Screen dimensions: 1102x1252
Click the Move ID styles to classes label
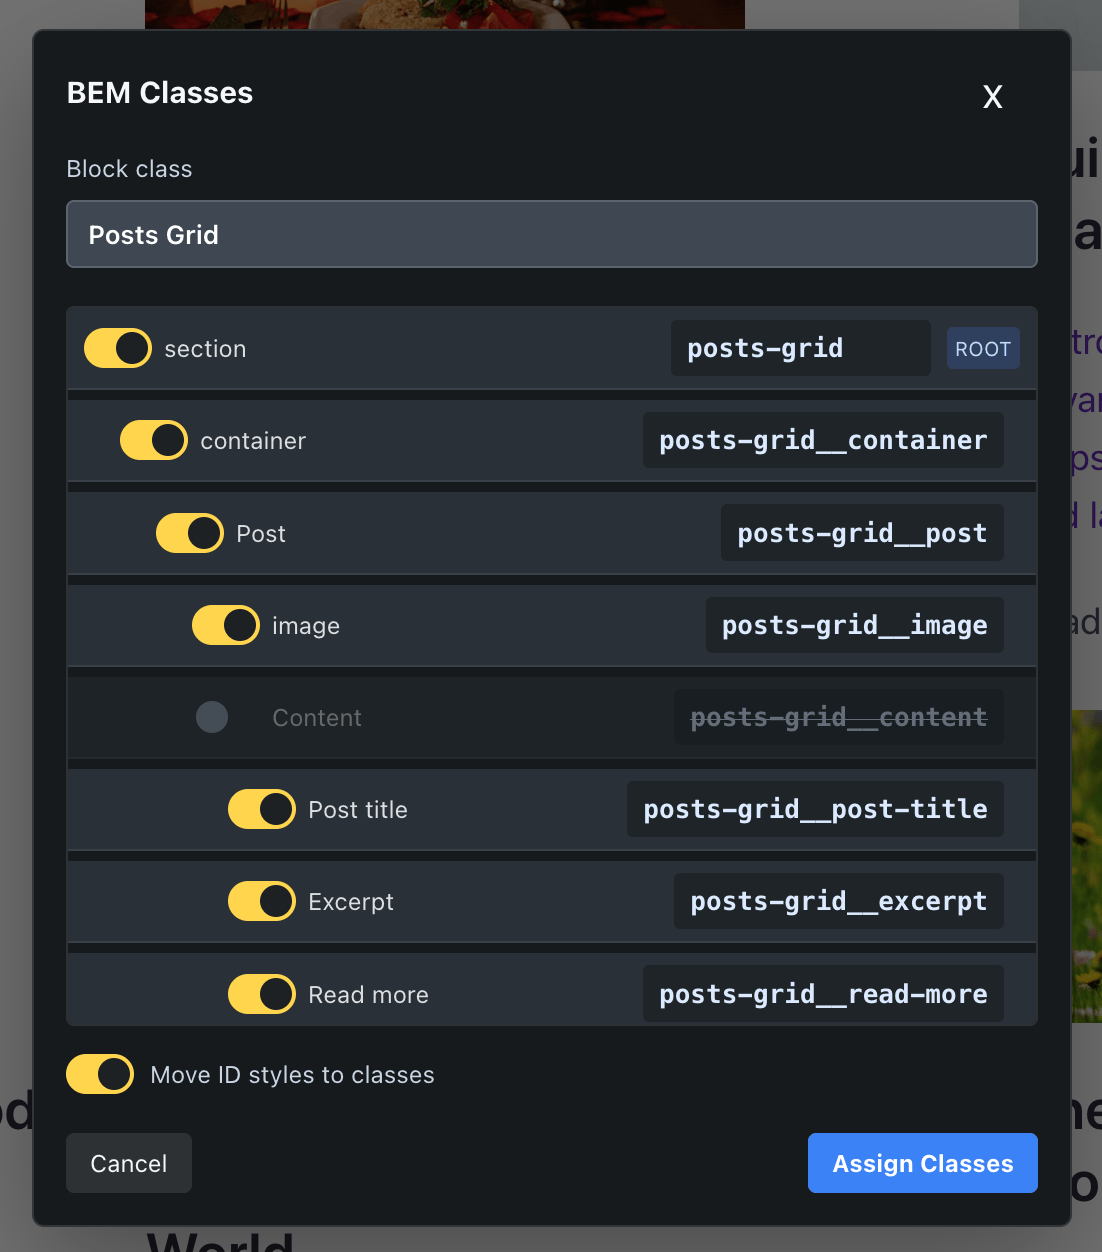(x=292, y=1075)
